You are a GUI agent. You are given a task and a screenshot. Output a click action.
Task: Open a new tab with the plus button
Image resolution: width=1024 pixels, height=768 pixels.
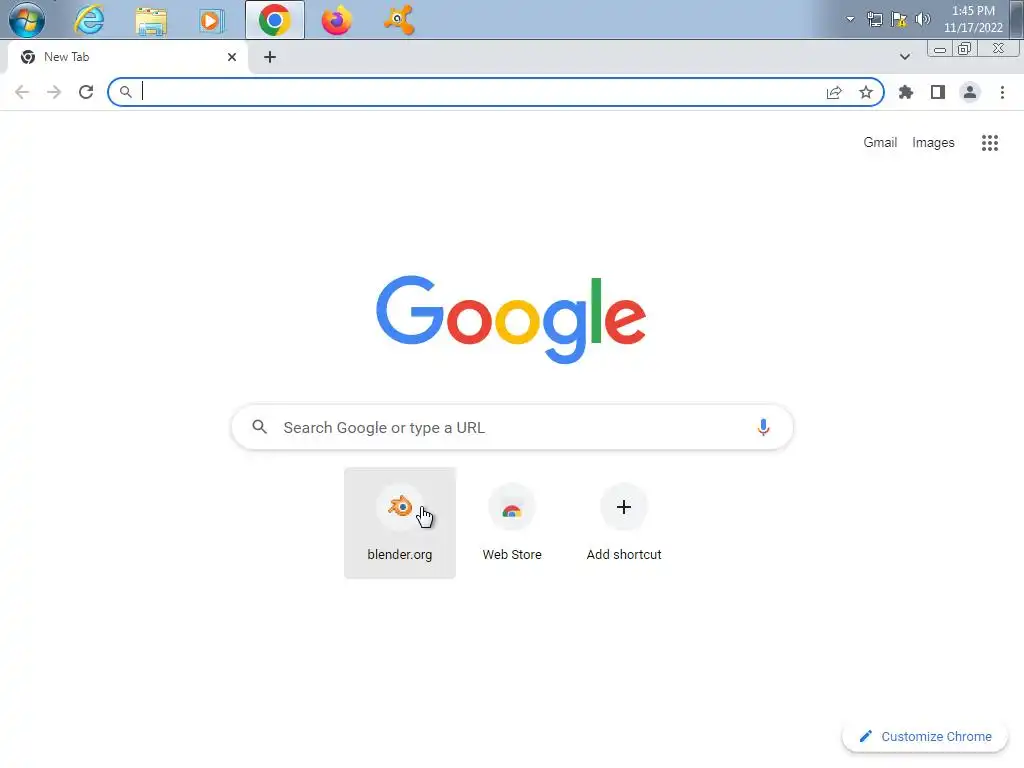(x=270, y=57)
